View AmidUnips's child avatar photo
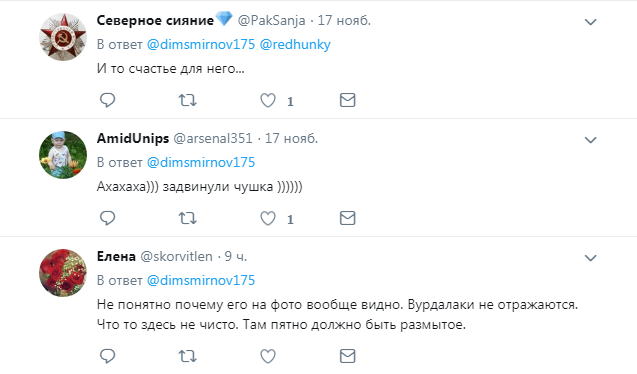Image resolution: width=637 pixels, height=374 pixels. [63, 155]
